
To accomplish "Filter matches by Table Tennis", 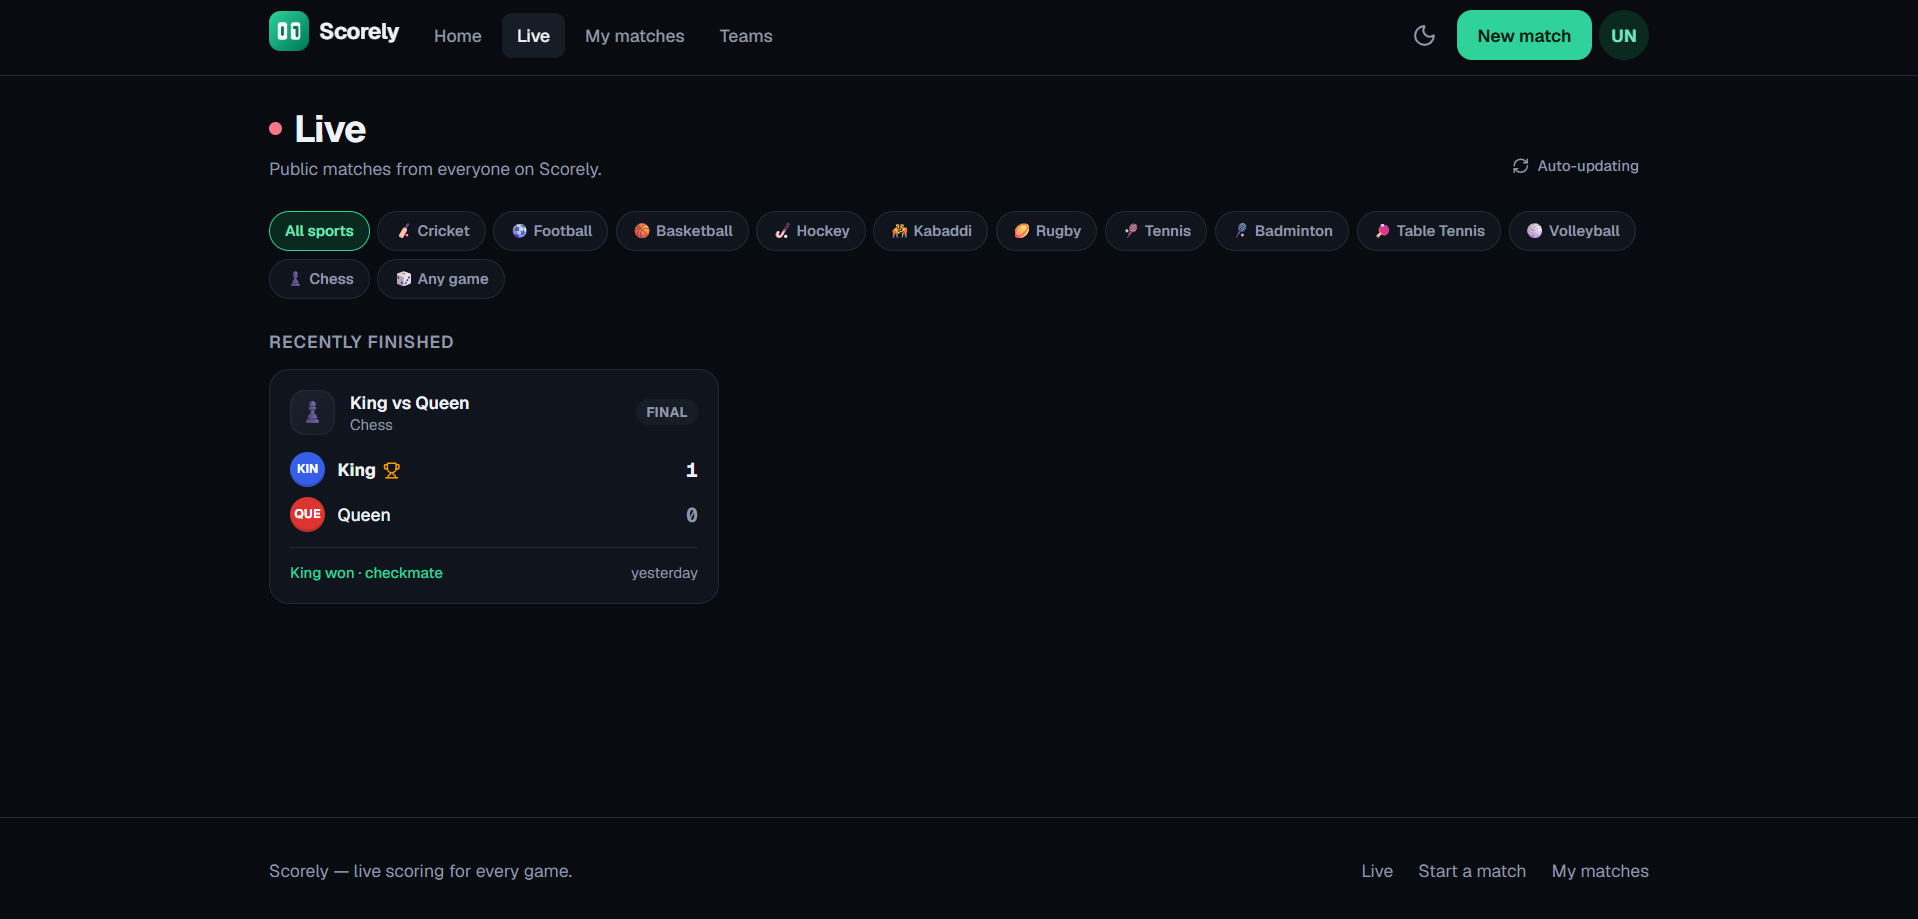I will coord(1428,231).
